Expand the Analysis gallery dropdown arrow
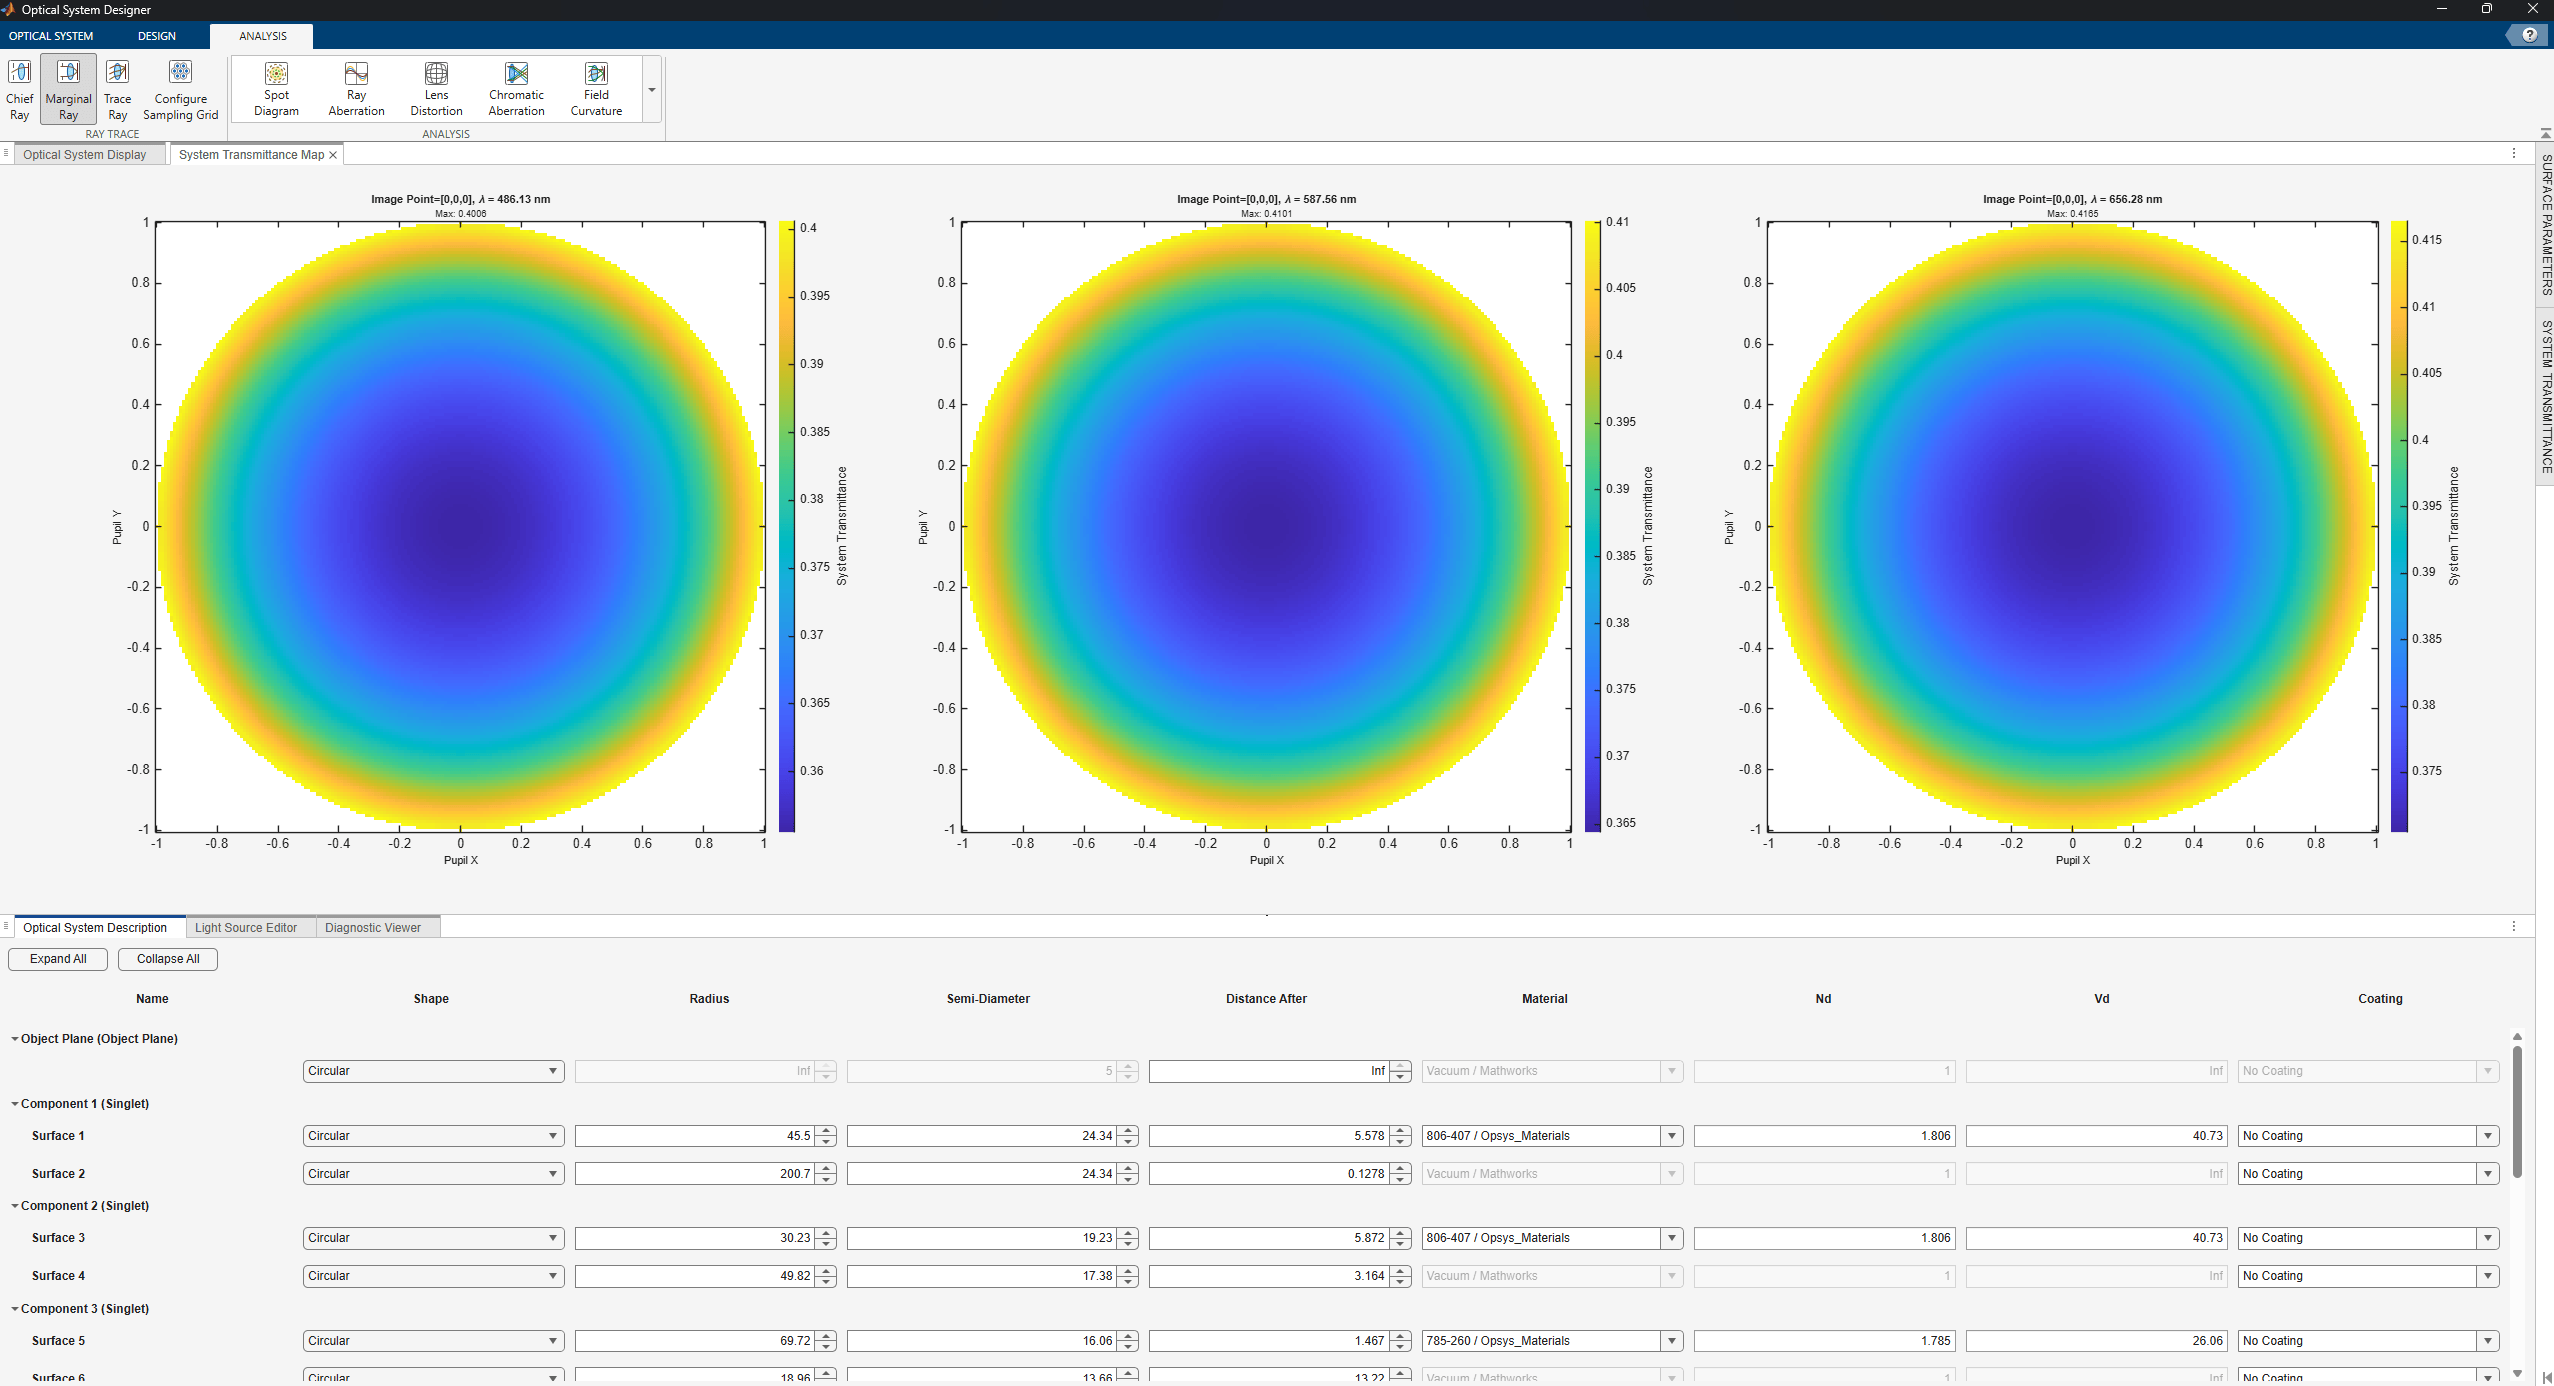This screenshot has height=1386, width=2554. [x=651, y=90]
